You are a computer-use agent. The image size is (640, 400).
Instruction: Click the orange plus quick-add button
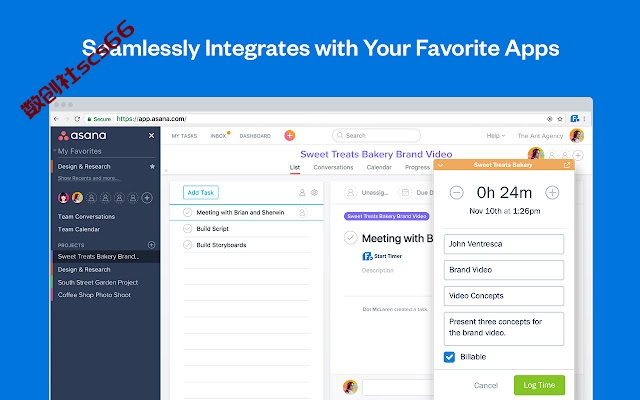pyautogui.click(x=289, y=136)
